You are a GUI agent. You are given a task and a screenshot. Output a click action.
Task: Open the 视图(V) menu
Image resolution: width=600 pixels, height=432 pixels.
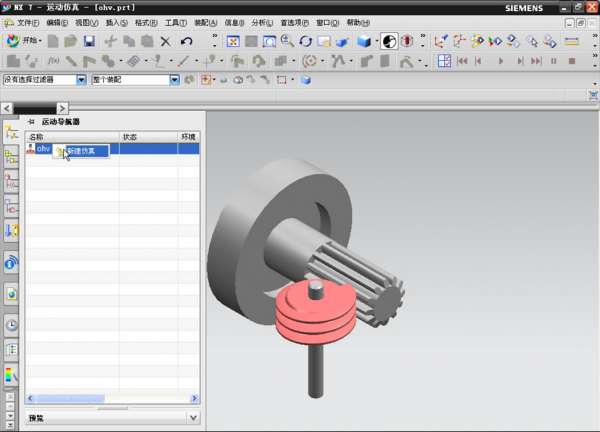pos(87,23)
